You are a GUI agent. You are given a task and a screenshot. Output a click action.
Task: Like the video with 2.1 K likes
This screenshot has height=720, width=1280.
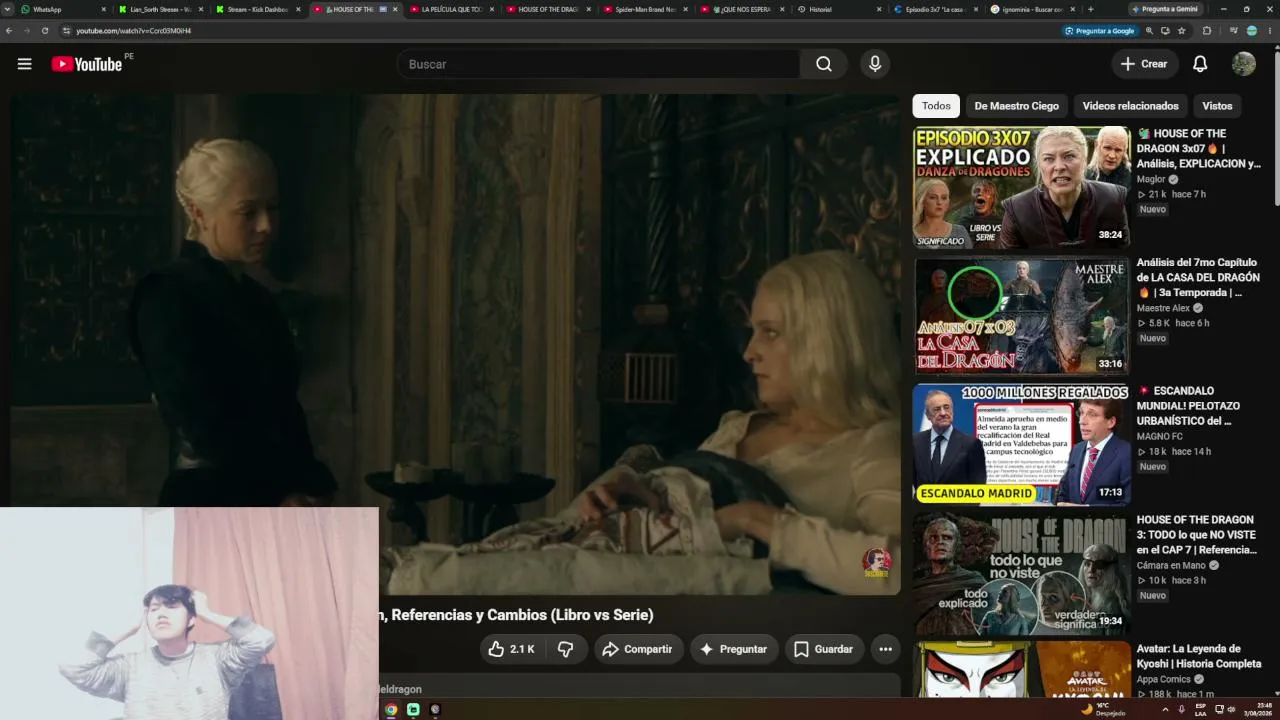tap(511, 649)
